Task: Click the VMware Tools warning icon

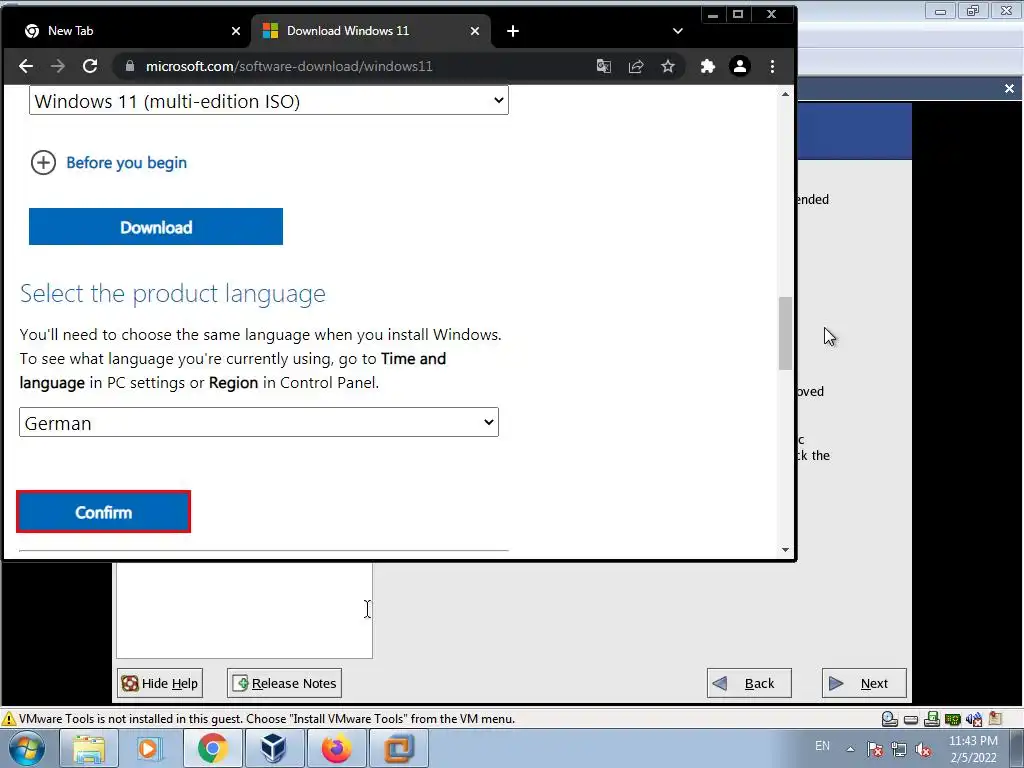Action: (x=8, y=719)
